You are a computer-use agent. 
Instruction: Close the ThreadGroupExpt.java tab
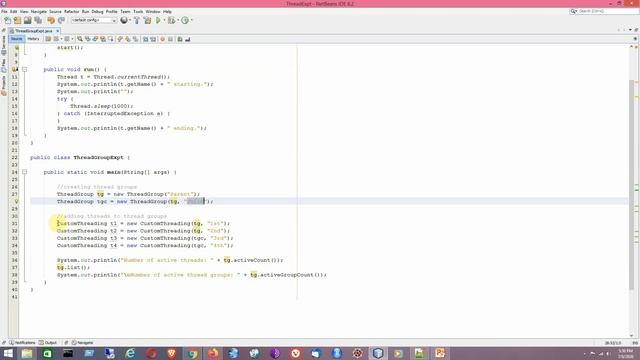tap(58, 31)
